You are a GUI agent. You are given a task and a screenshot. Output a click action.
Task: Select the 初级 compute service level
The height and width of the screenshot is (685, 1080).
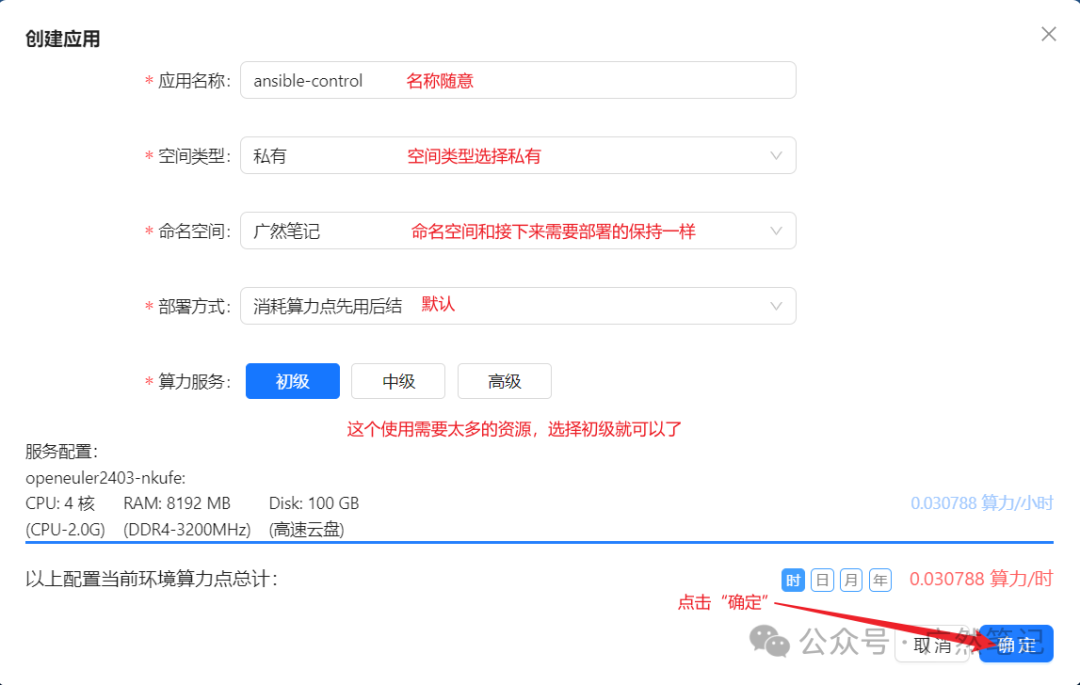(293, 381)
